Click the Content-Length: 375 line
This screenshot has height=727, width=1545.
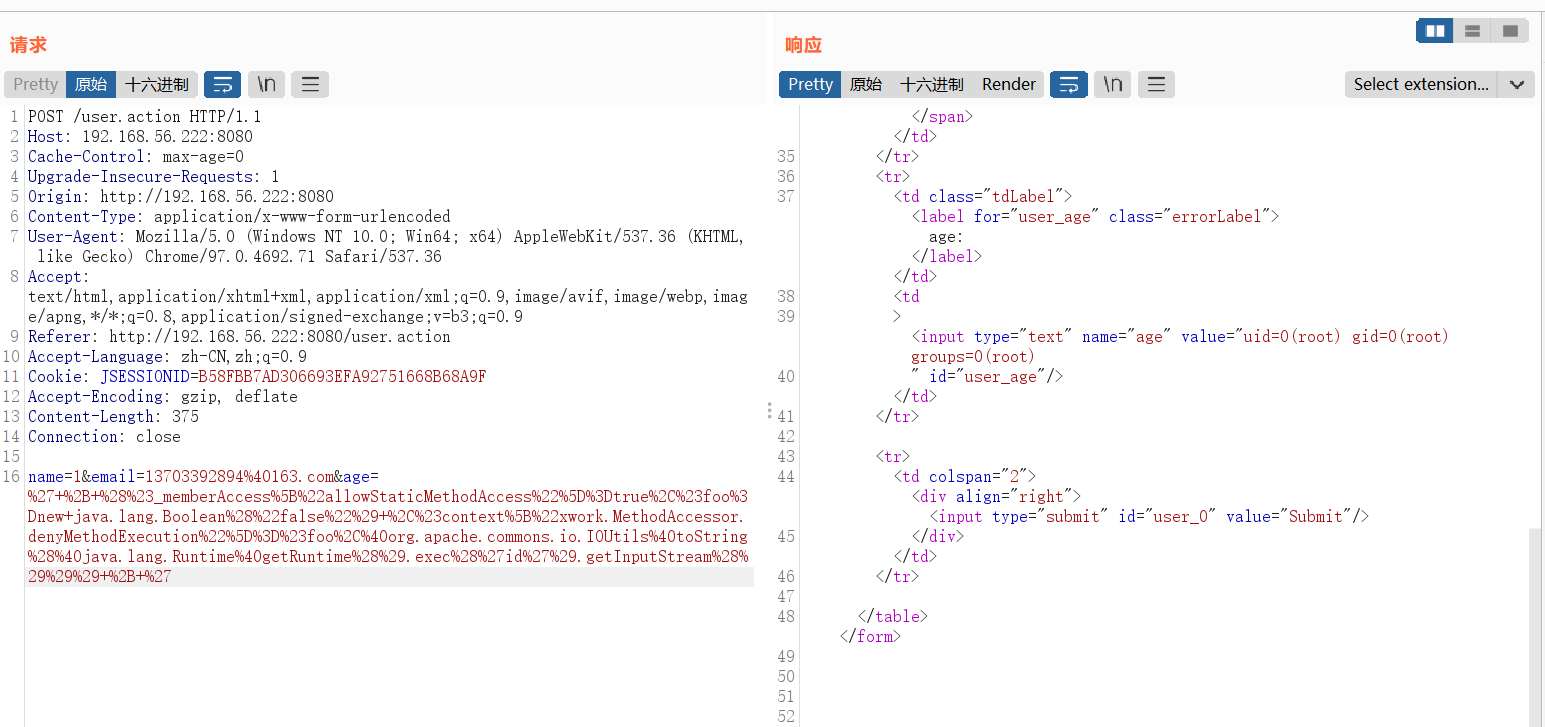click(x=113, y=417)
